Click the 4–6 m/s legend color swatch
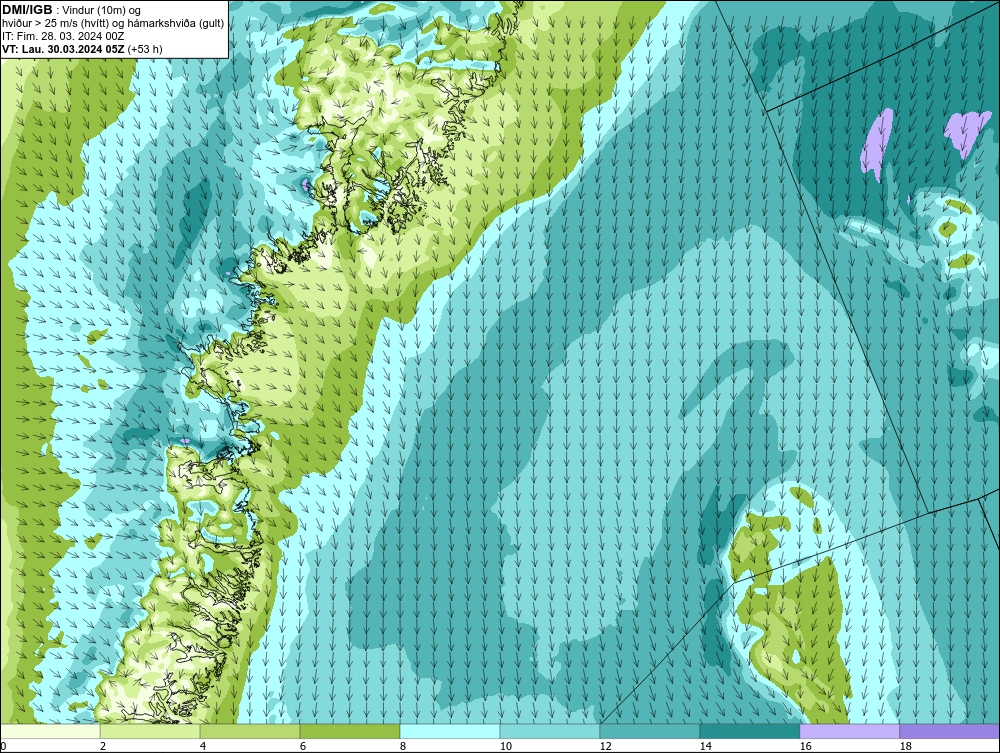Viewport: 1000px width, 753px height. (250, 731)
